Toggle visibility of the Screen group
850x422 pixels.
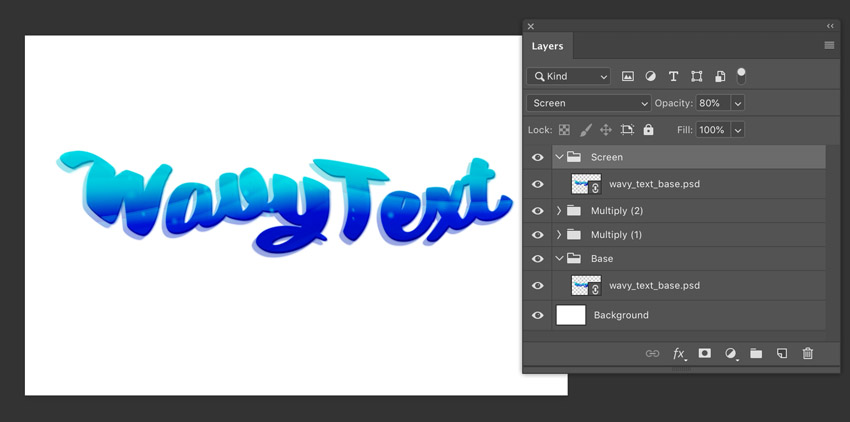[x=537, y=157]
